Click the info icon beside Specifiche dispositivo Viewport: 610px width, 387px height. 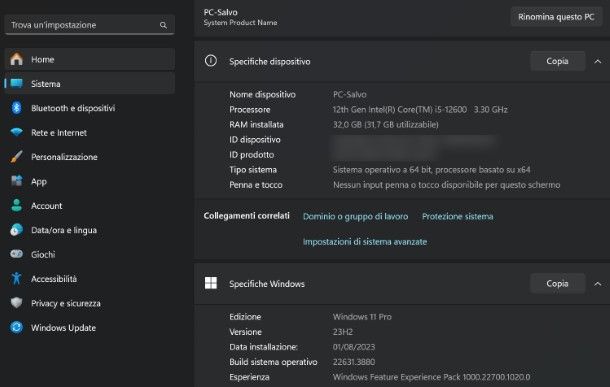pos(210,61)
